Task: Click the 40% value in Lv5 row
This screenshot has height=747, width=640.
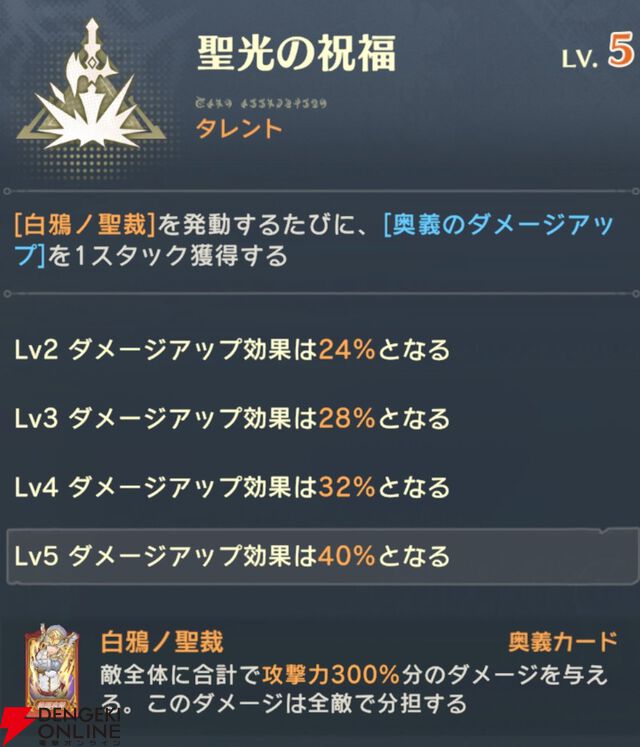Action: pyautogui.click(x=346, y=556)
